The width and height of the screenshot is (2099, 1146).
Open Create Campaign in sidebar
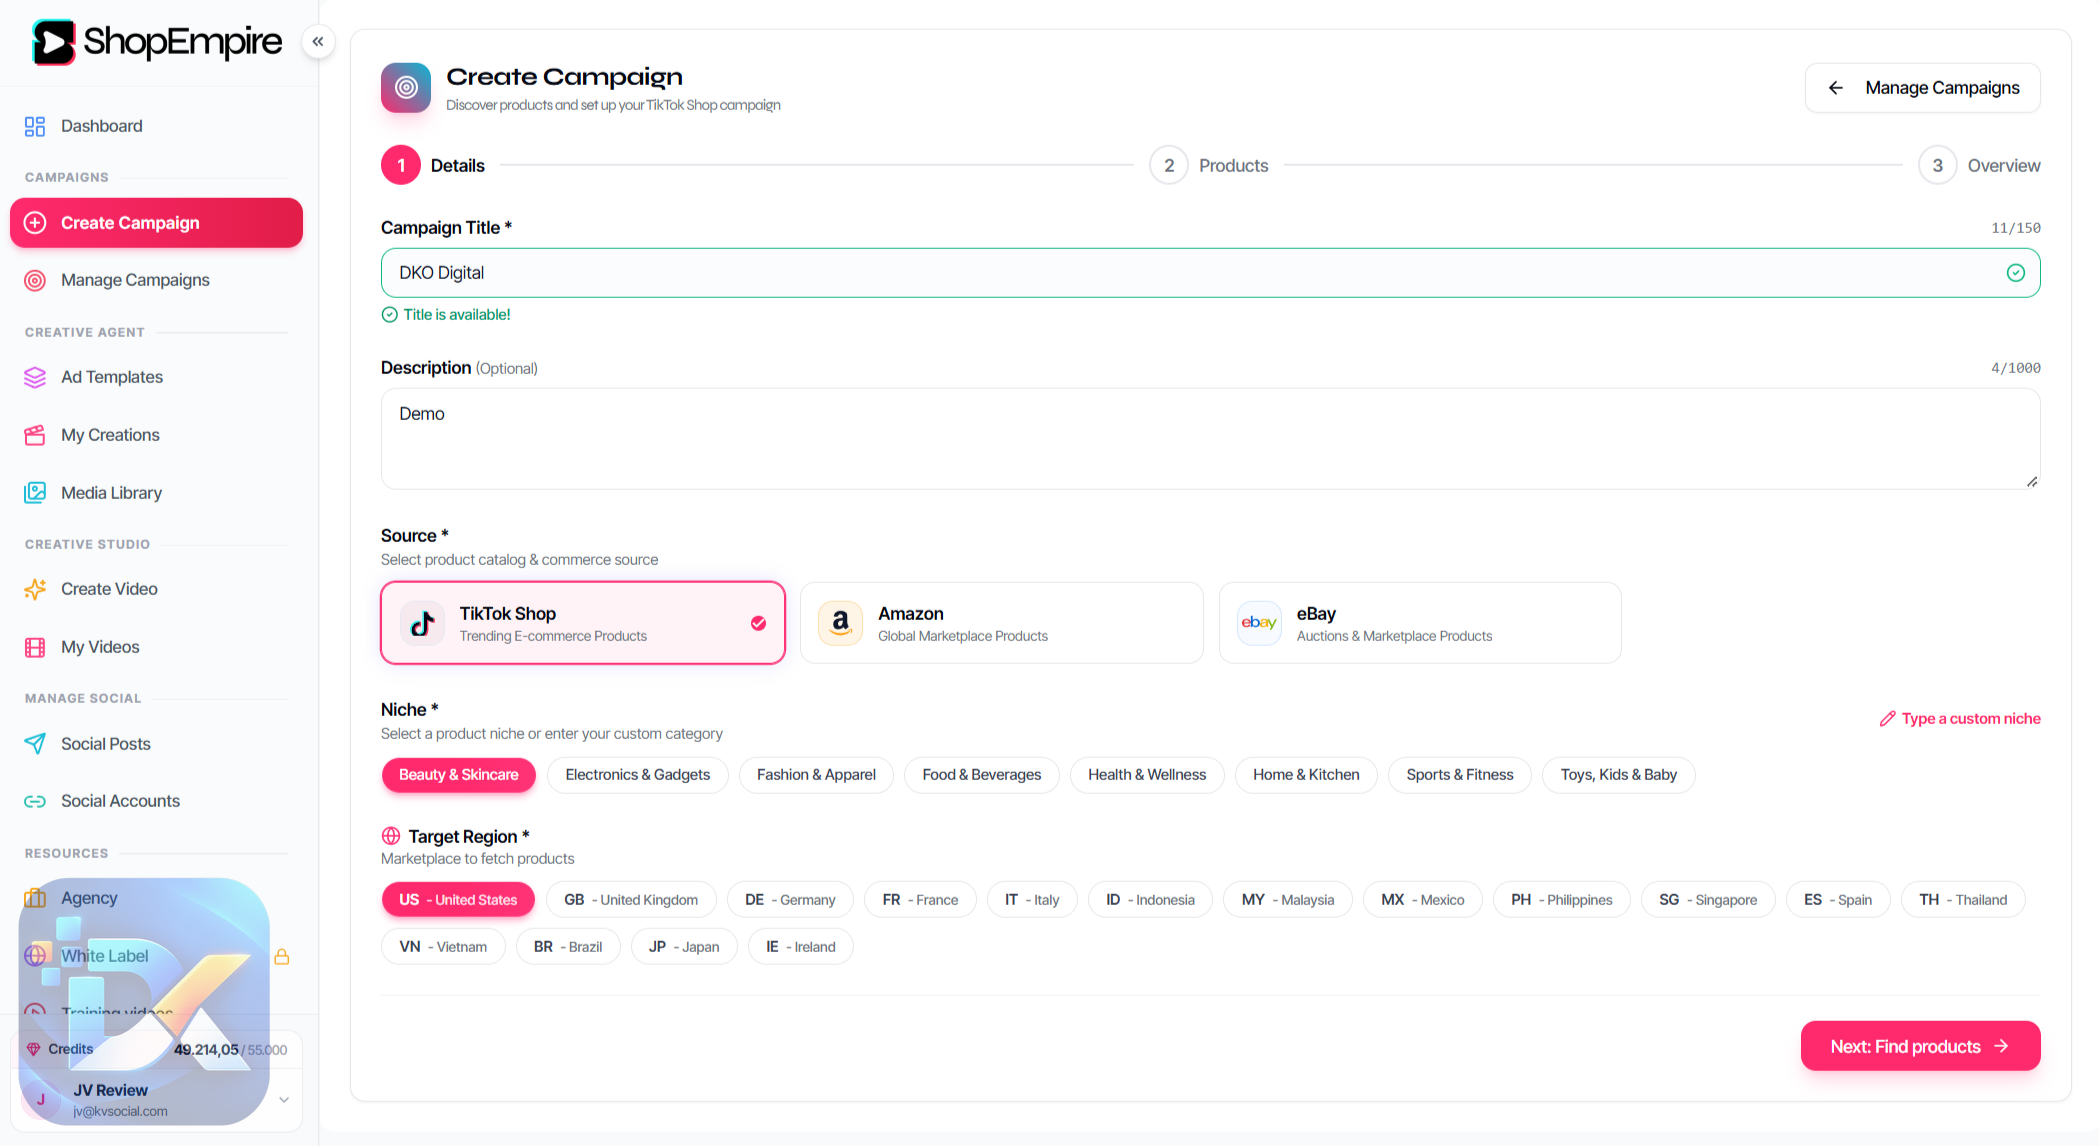(x=157, y=223)
